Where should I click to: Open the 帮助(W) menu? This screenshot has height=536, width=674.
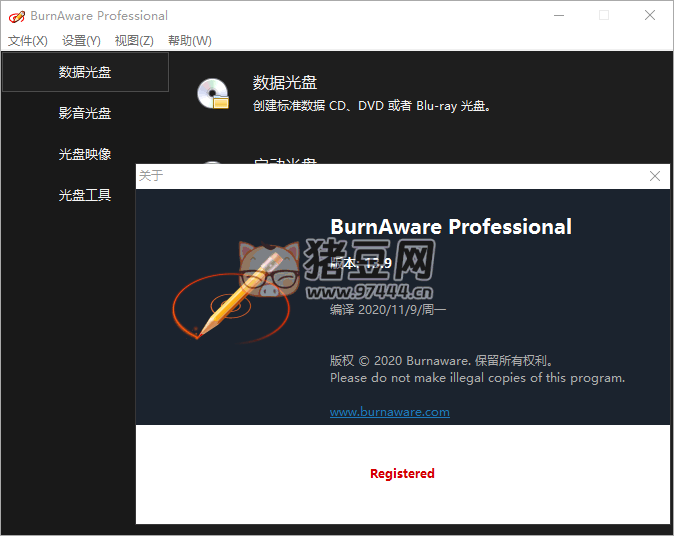(x=189, y=41)
